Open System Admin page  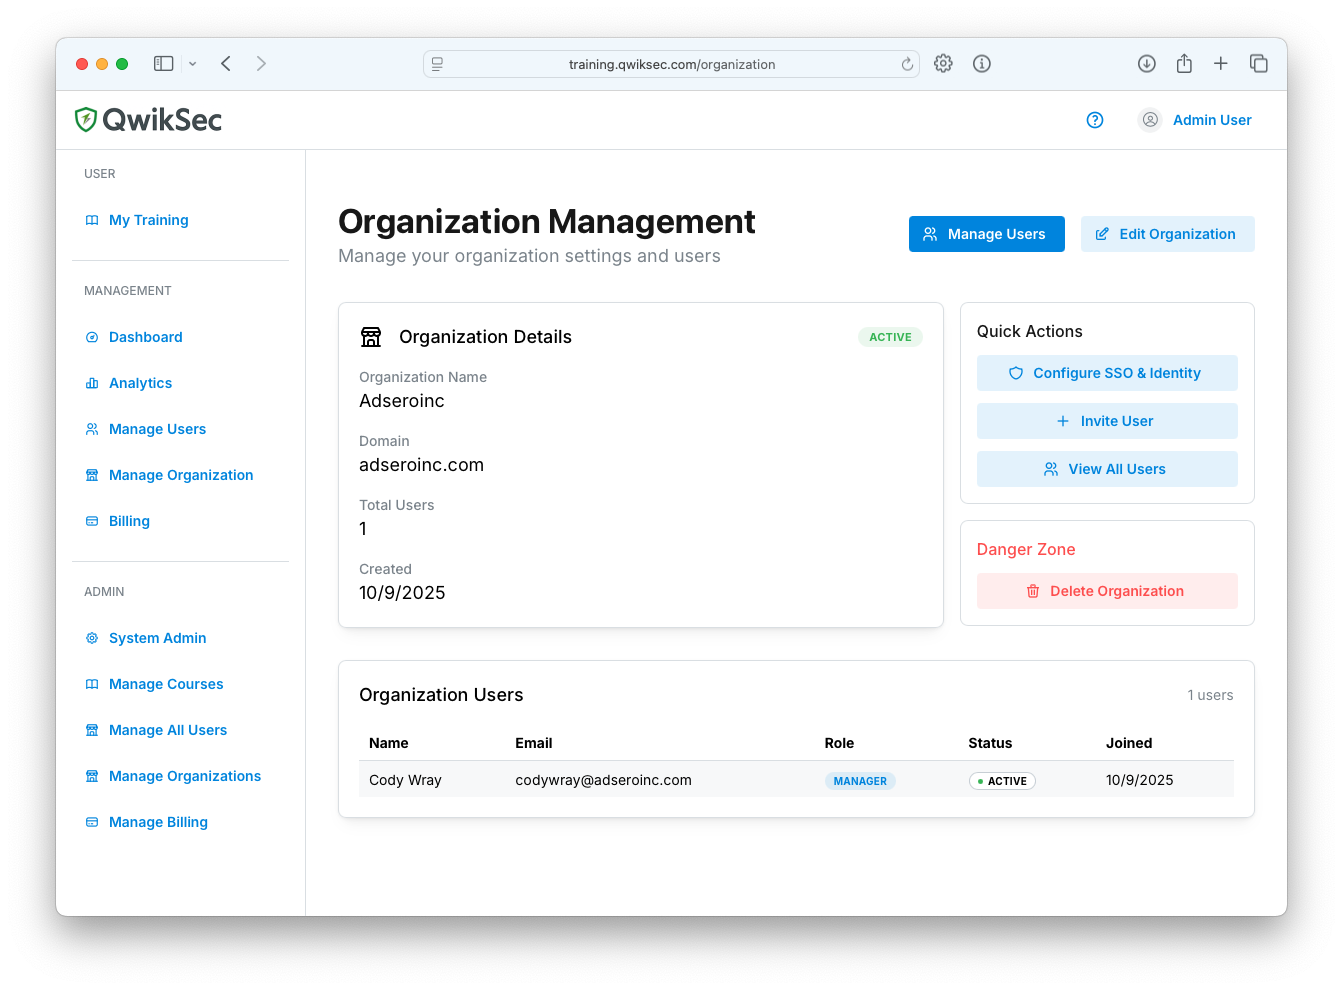click(x=157, y=638)
